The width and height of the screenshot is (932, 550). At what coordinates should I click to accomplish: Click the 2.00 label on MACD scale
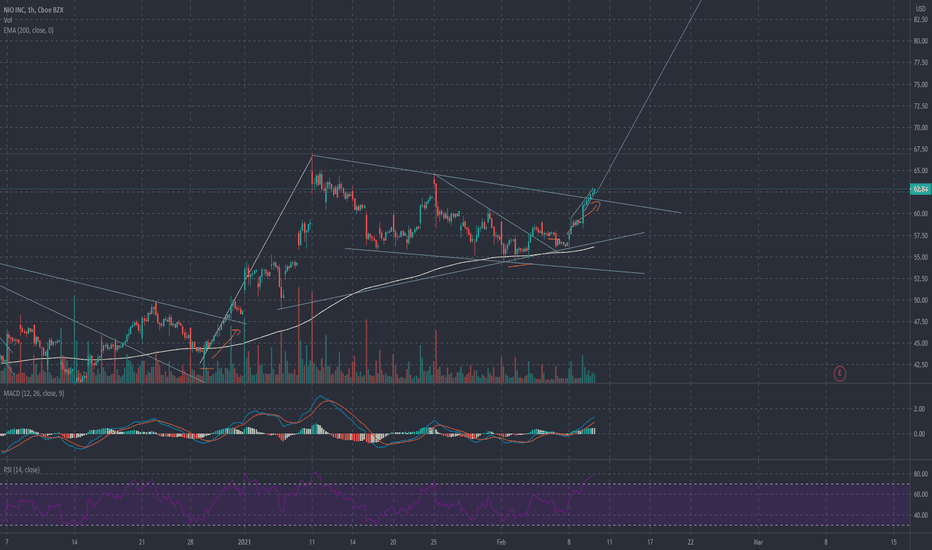tap(919, 408)
